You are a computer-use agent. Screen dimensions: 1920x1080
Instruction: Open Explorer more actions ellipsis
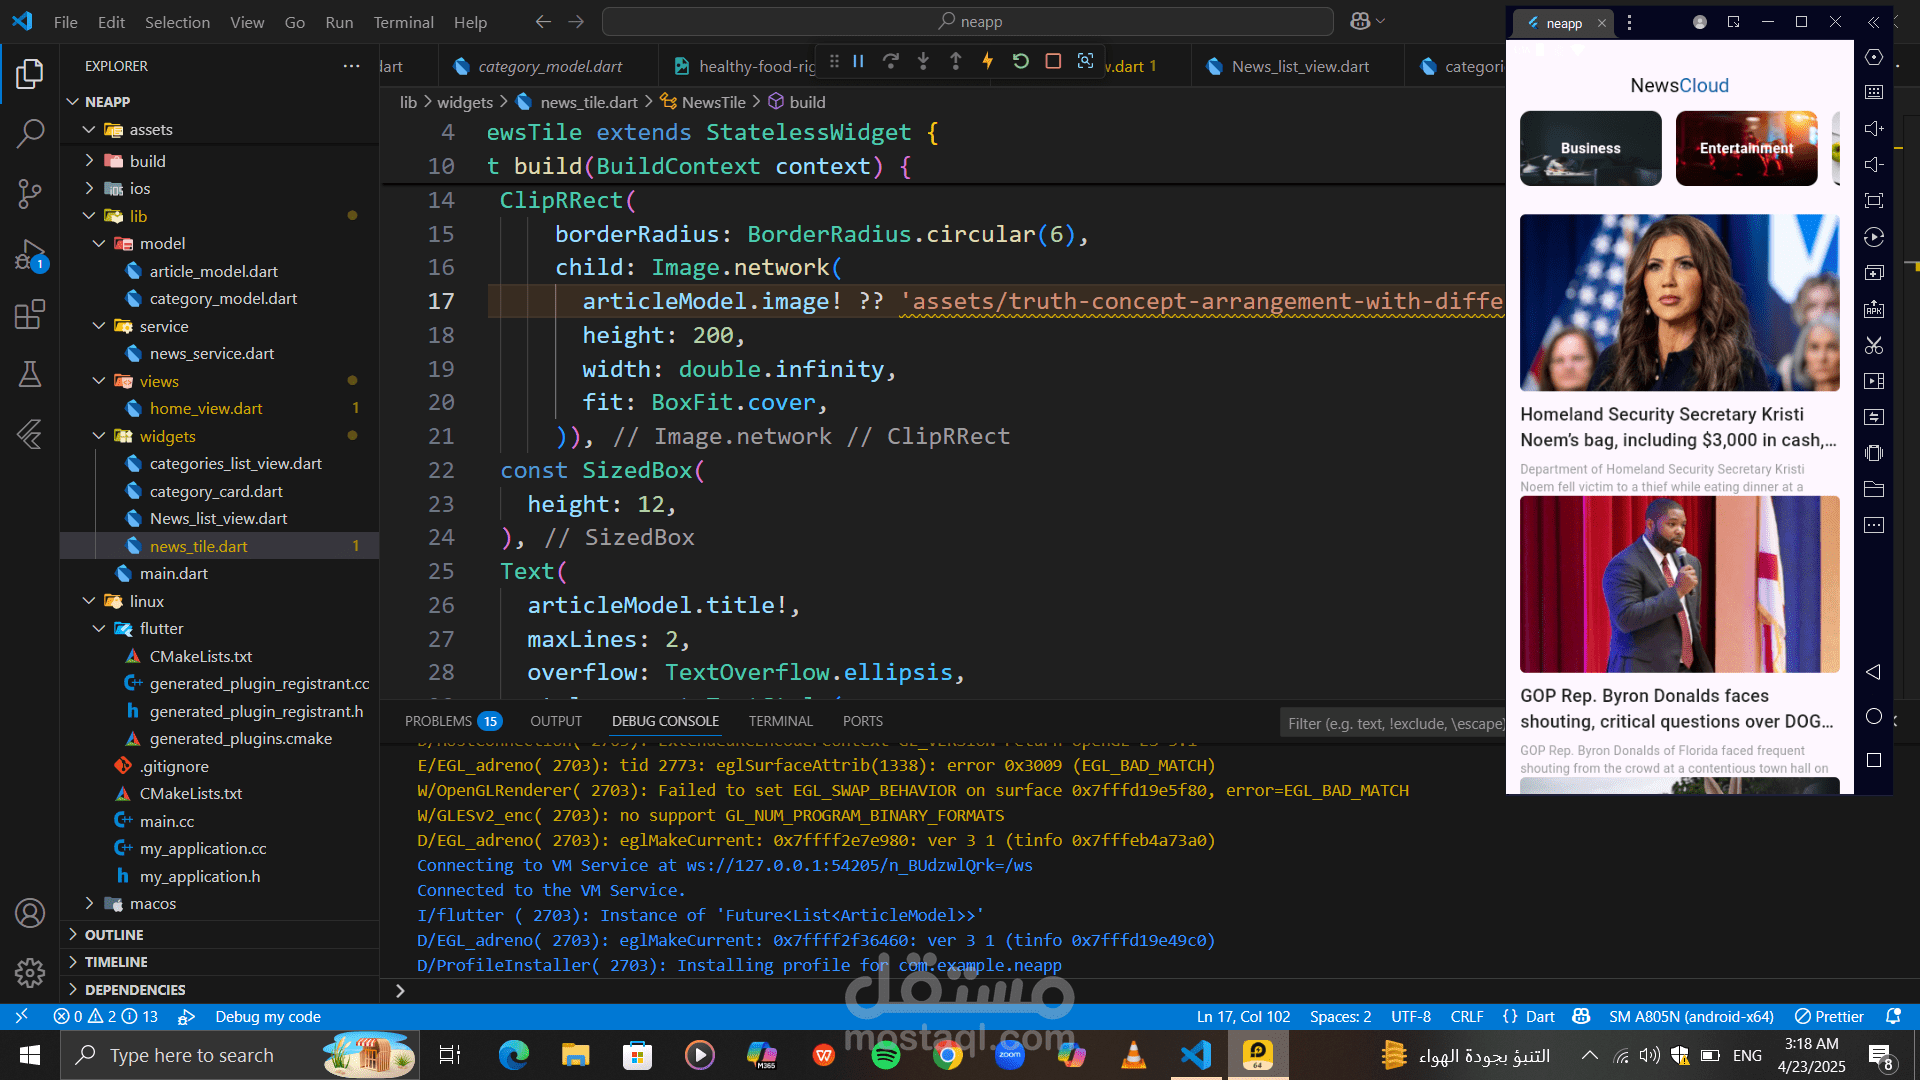point(351,66)
